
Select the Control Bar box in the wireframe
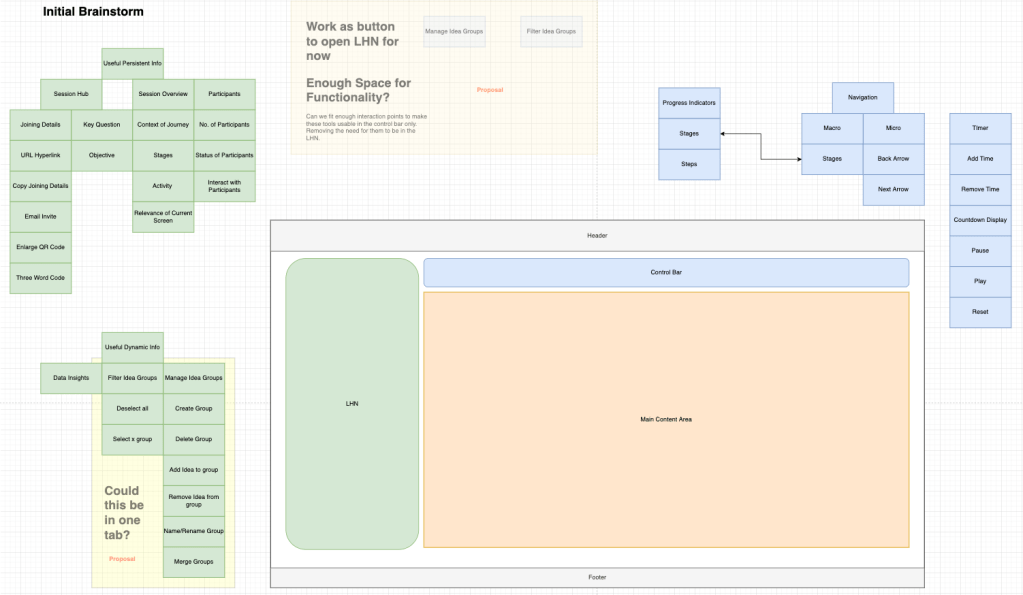click(666, 272)
